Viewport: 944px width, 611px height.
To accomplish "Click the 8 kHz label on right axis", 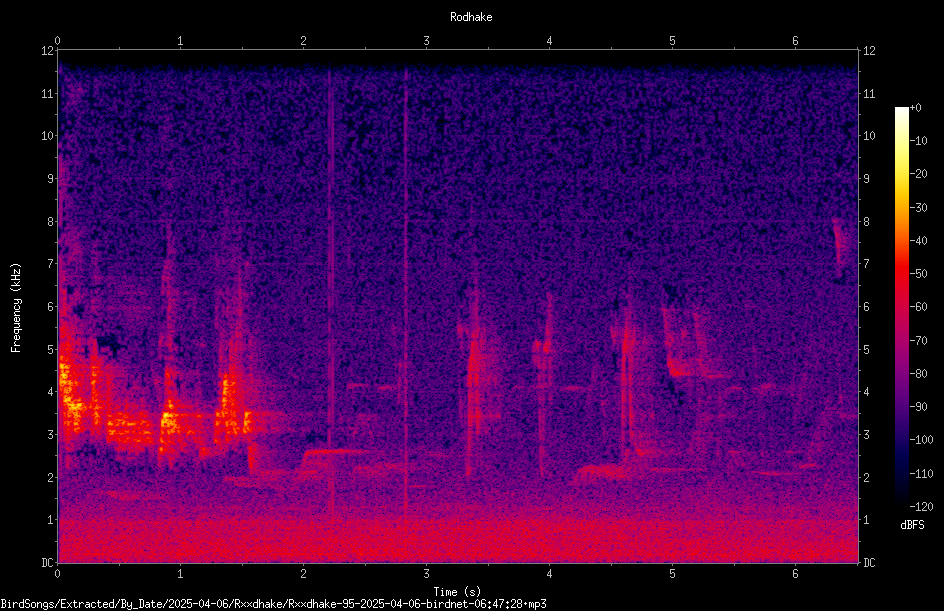I will click(x=866, y=222).
